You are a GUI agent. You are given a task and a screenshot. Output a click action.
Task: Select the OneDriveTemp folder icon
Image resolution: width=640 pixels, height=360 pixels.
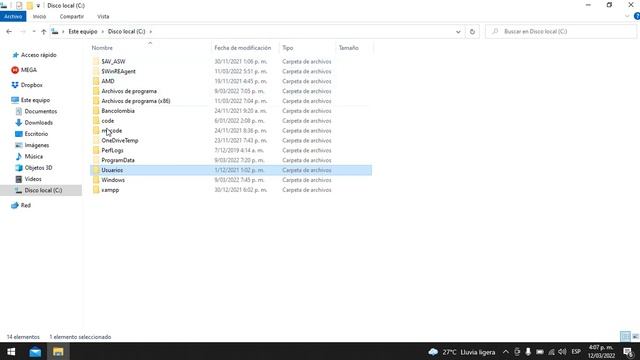[96, 140]
